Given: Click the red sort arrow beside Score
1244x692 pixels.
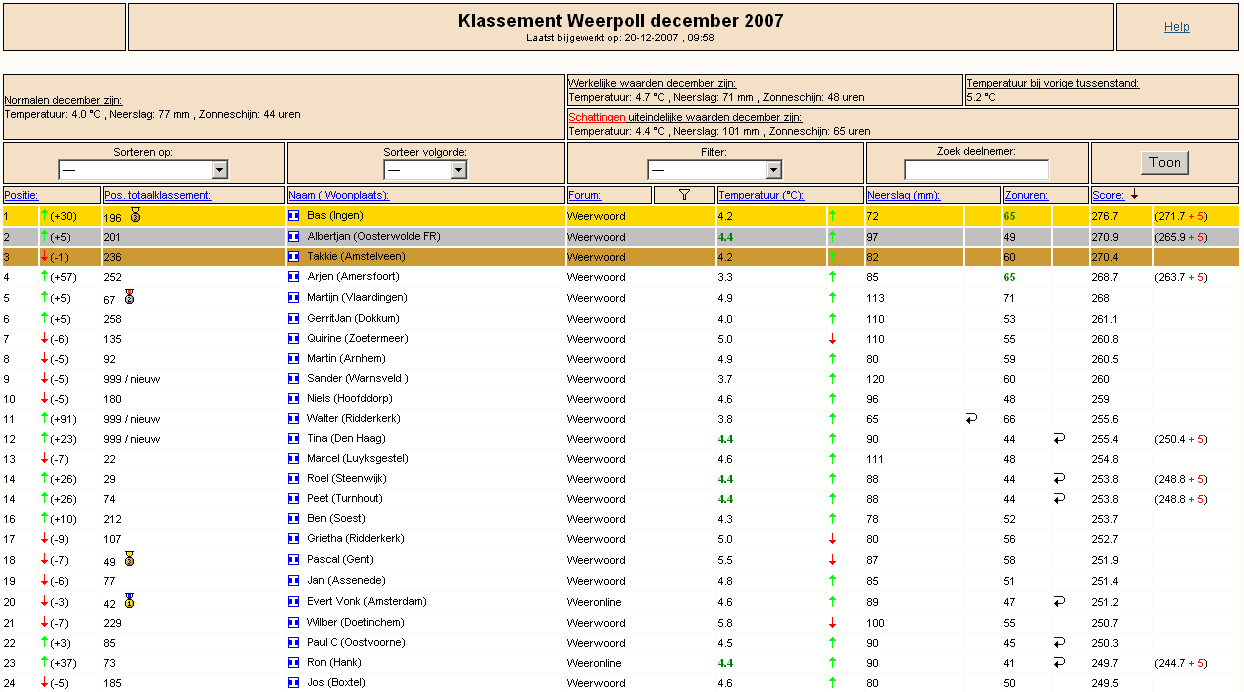Looking at the screenshot, I should (1134, 195).
